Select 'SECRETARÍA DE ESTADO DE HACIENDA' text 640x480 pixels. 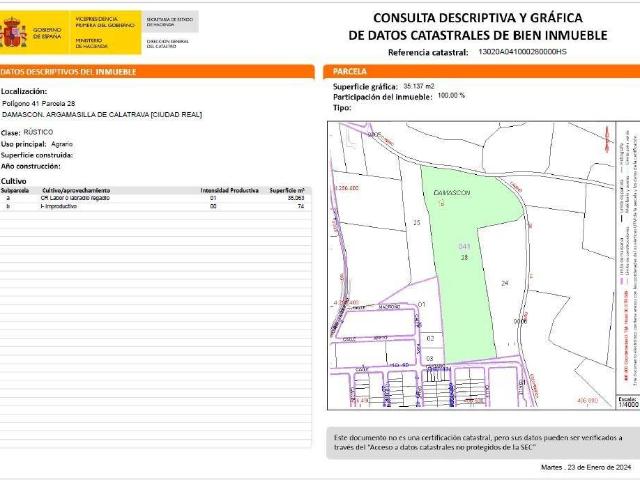(170, 22)
